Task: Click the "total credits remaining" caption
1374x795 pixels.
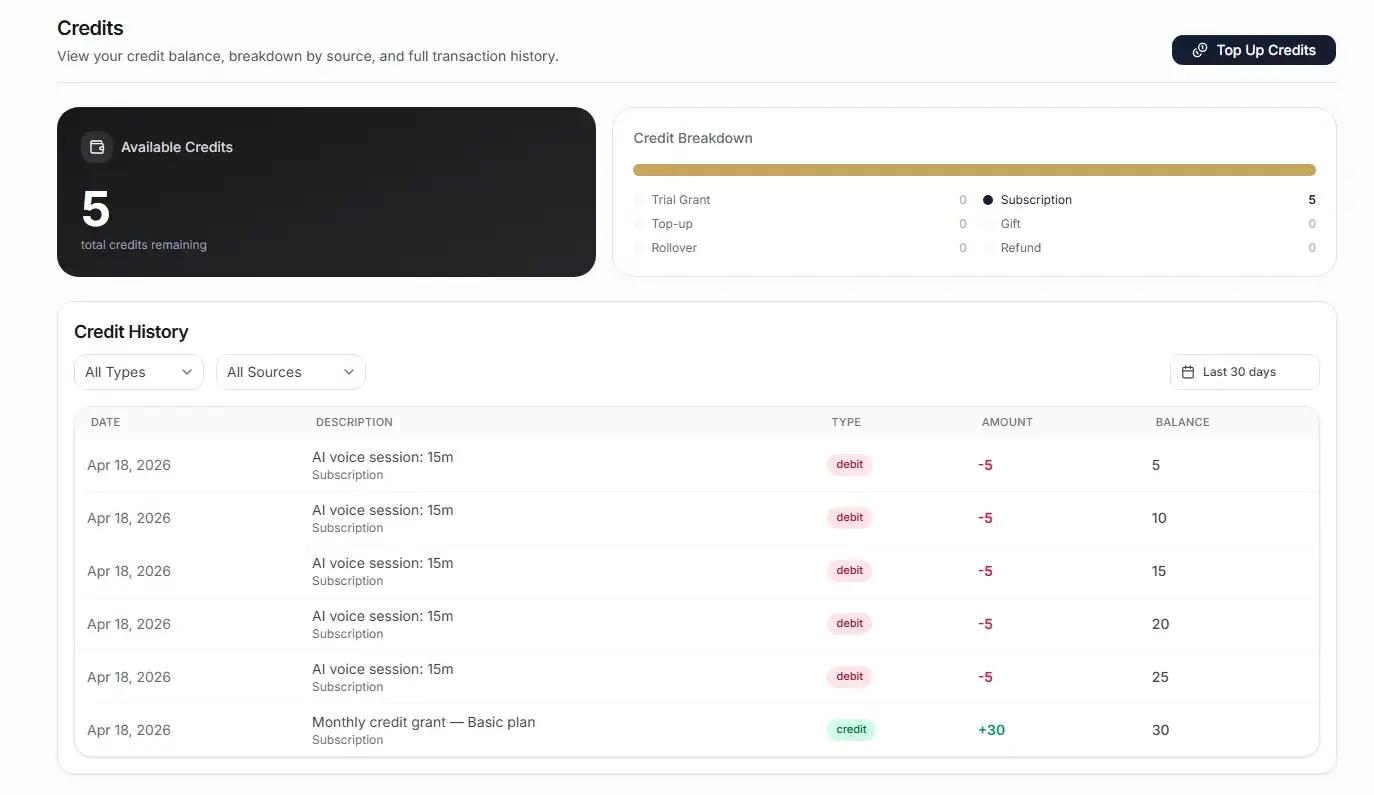Action: click(x=144, y=245)
